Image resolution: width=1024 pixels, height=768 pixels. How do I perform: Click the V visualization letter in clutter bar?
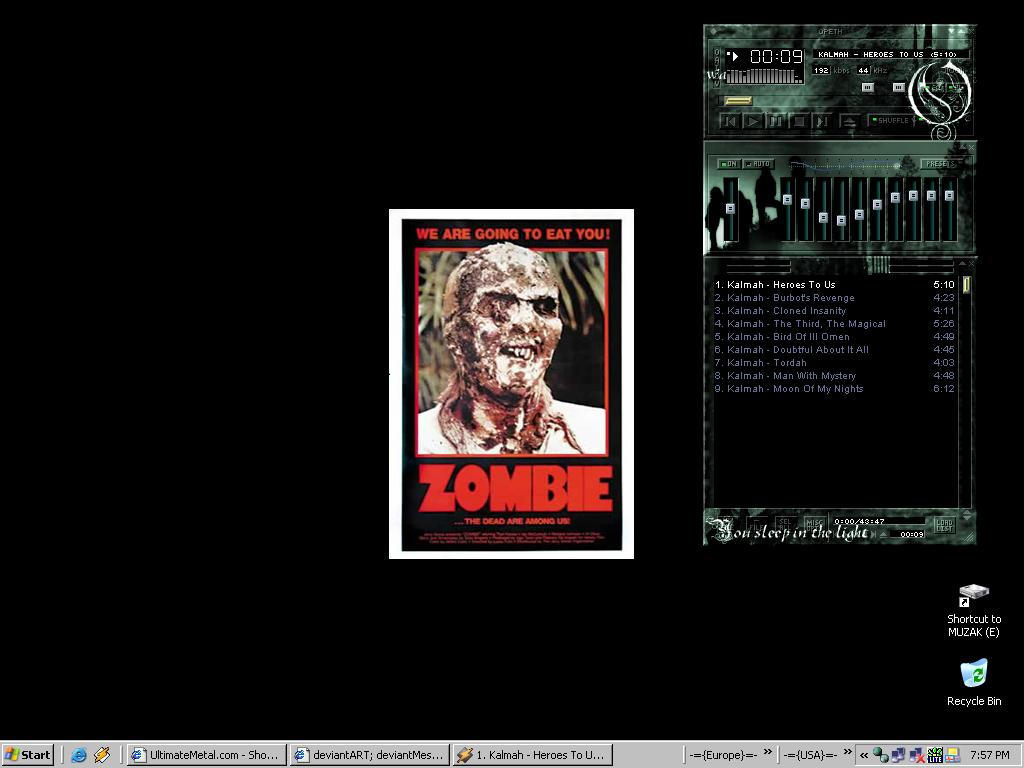coord(717,84)
